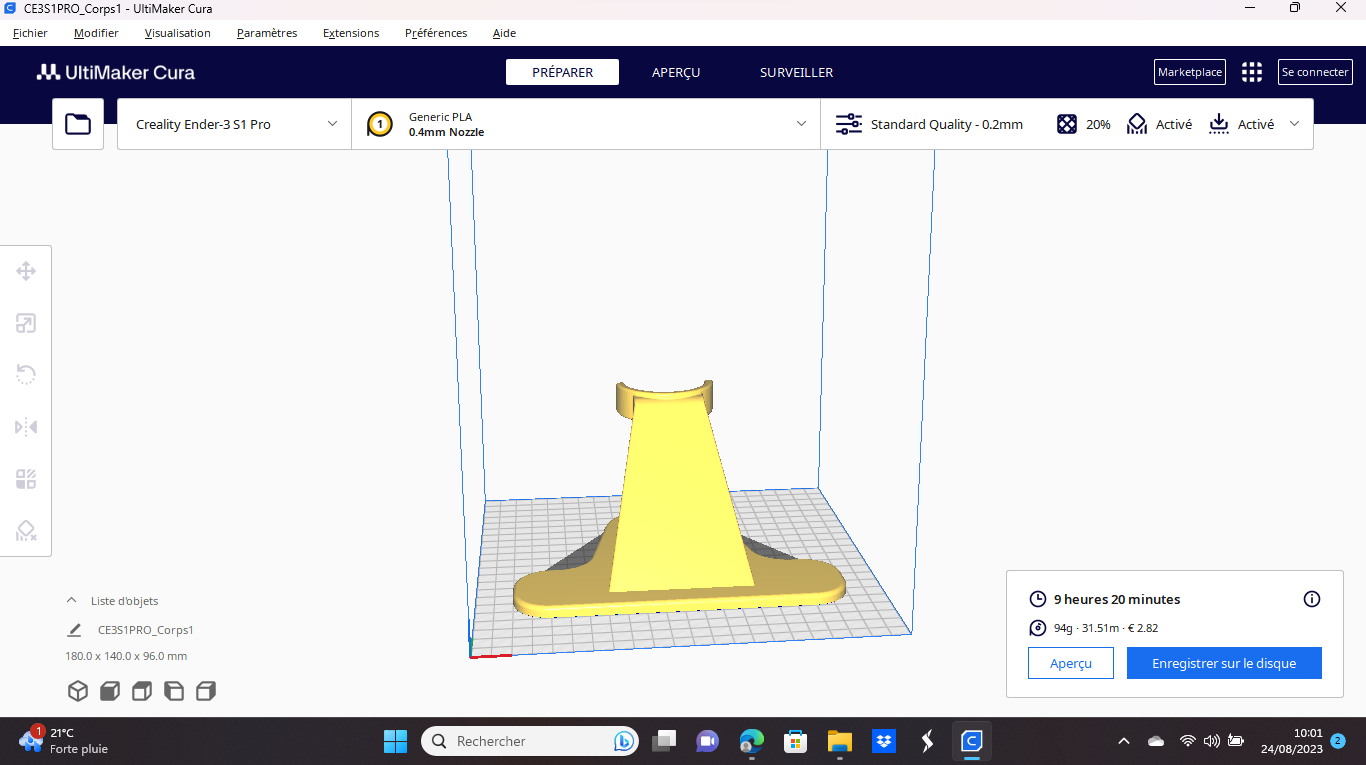
Task: Switch to left side view cube icon
Action: (x=174, y=691)
